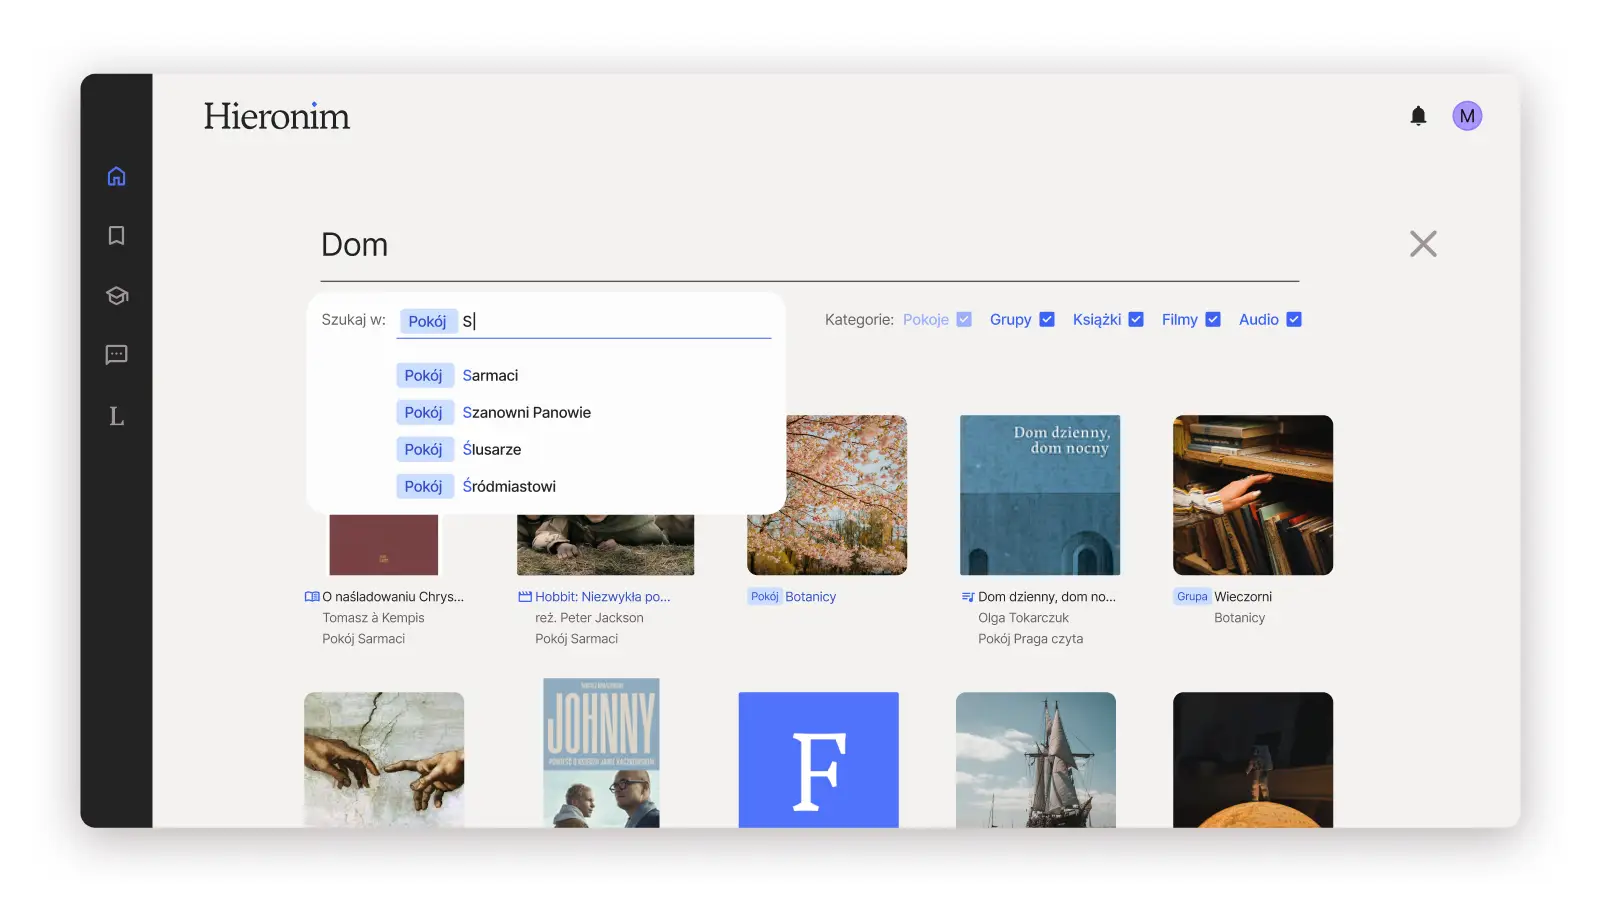Click the reż. Peter Jackson text
1601x900 pixels.
[590, 618]
